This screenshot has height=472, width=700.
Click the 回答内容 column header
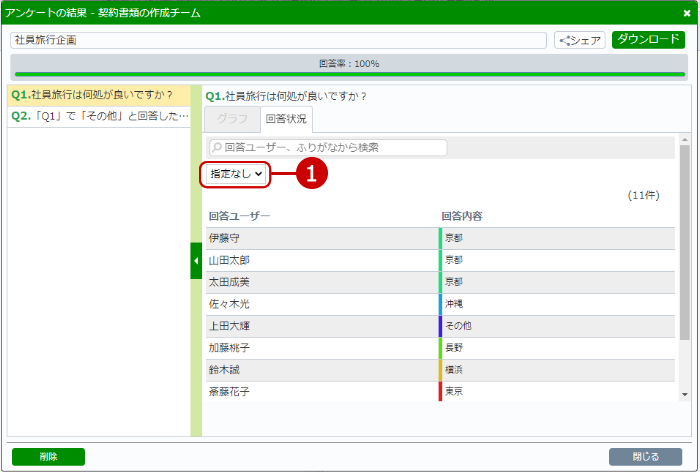point(462,216)
